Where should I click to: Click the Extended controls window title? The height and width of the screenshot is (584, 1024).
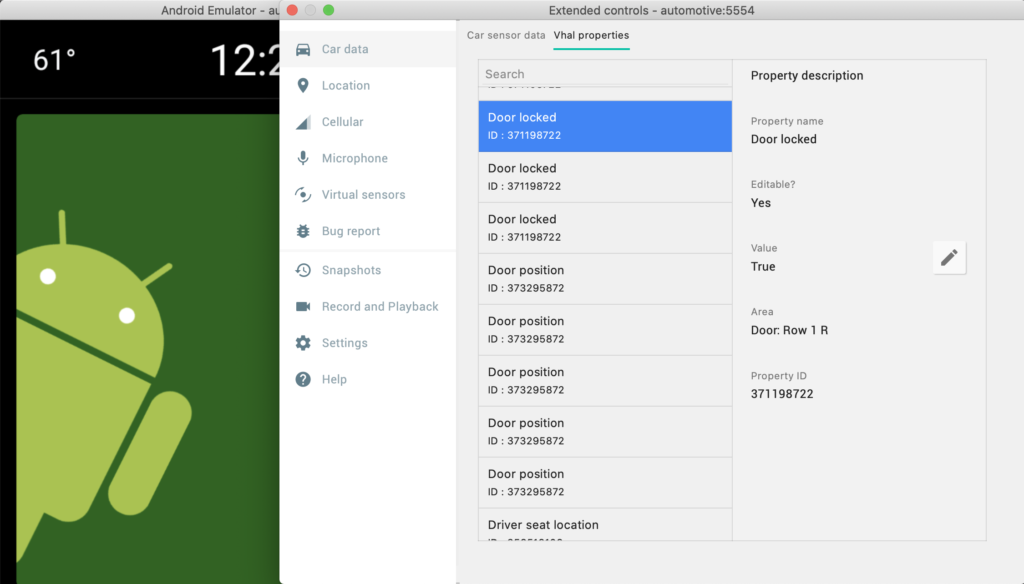point(651,10)
